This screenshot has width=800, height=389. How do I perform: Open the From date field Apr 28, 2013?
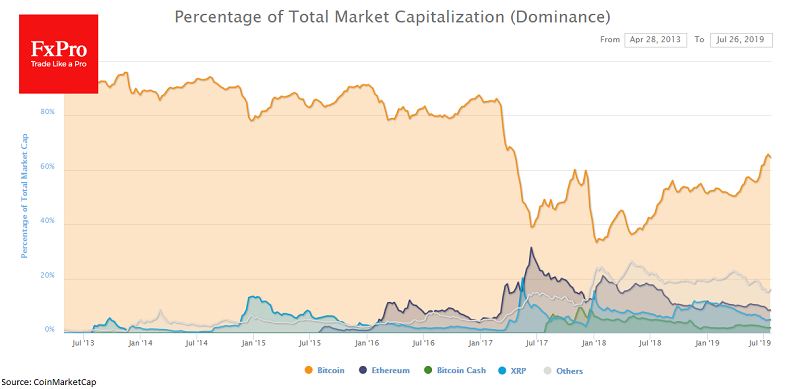(656, 40)
